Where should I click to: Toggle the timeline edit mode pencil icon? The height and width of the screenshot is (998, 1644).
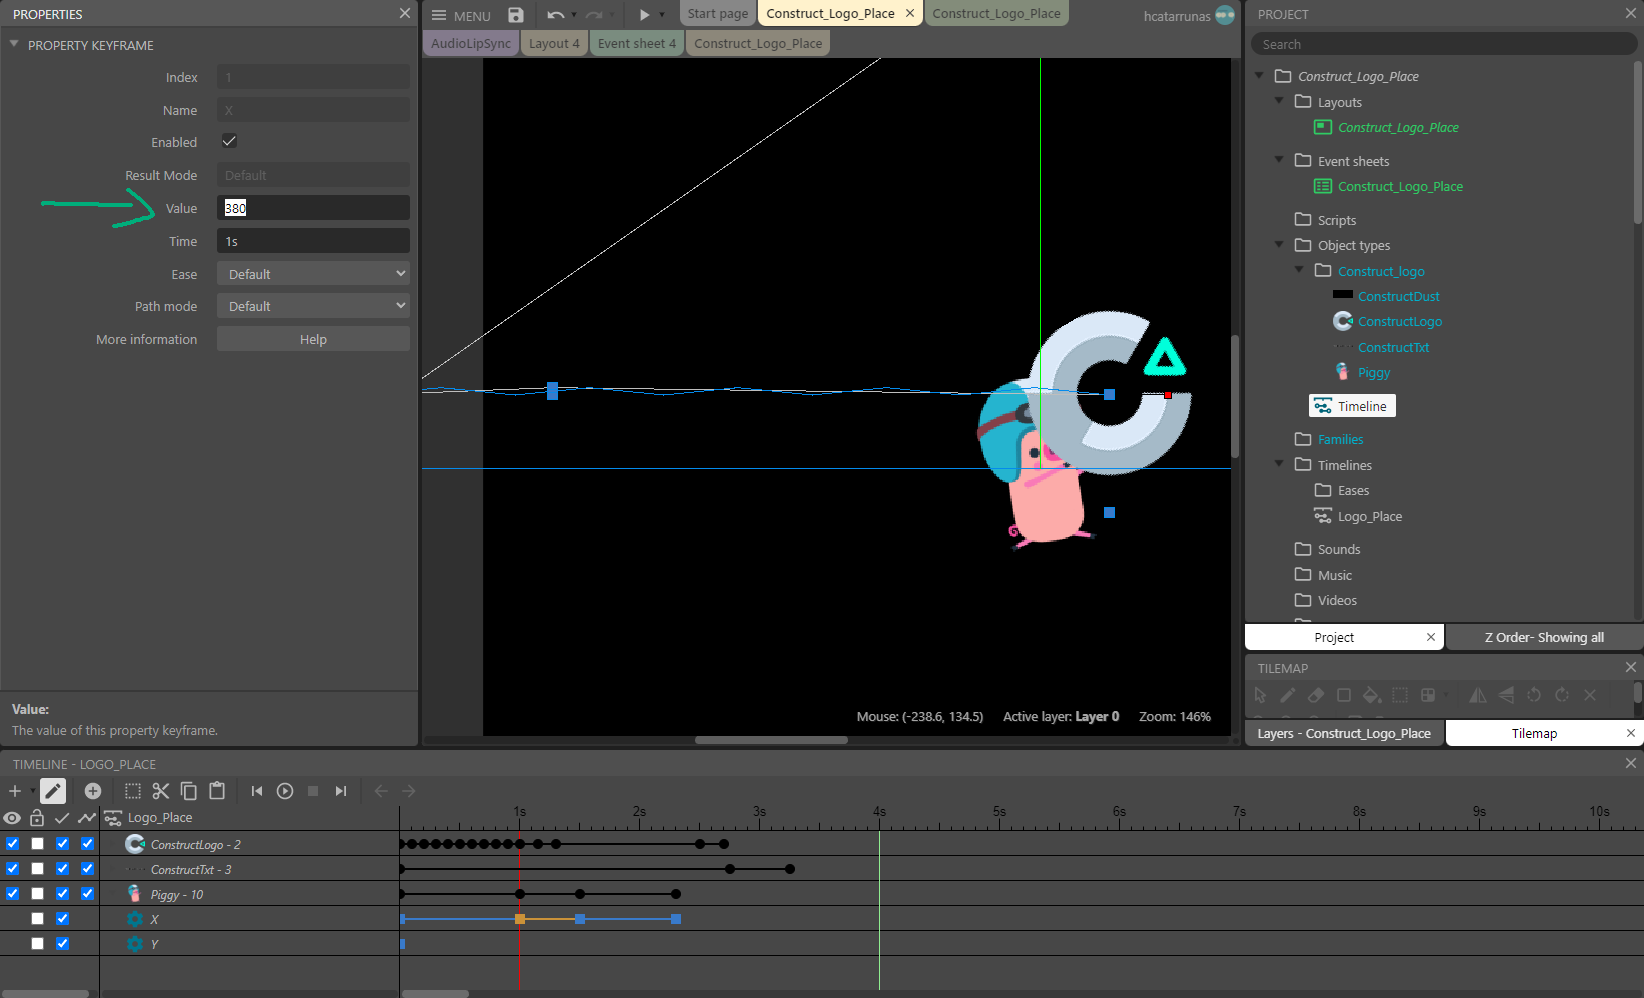coord(53,791)
